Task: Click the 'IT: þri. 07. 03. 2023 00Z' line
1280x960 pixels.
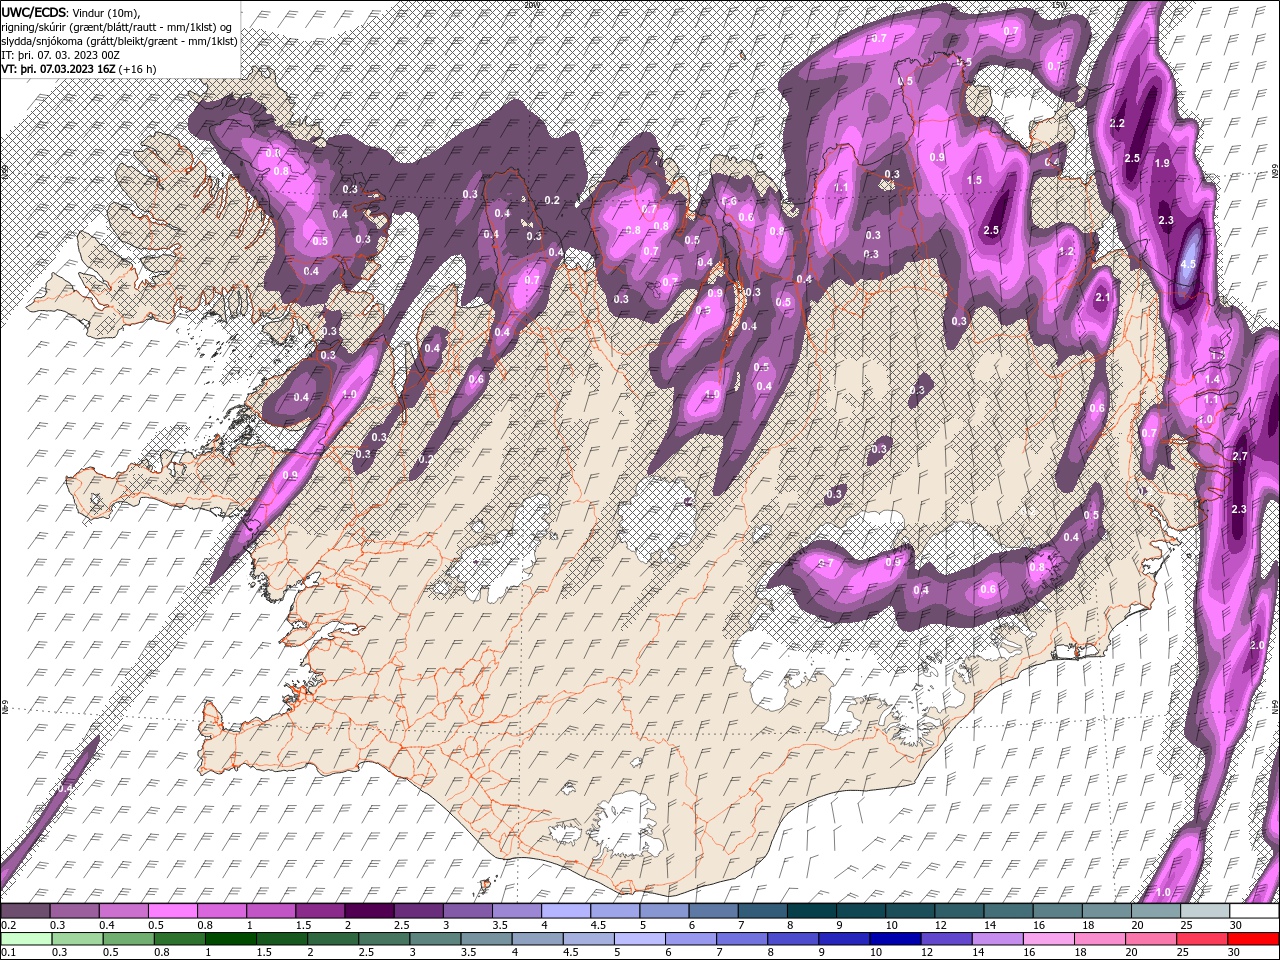Action: [x=61, y=55]
